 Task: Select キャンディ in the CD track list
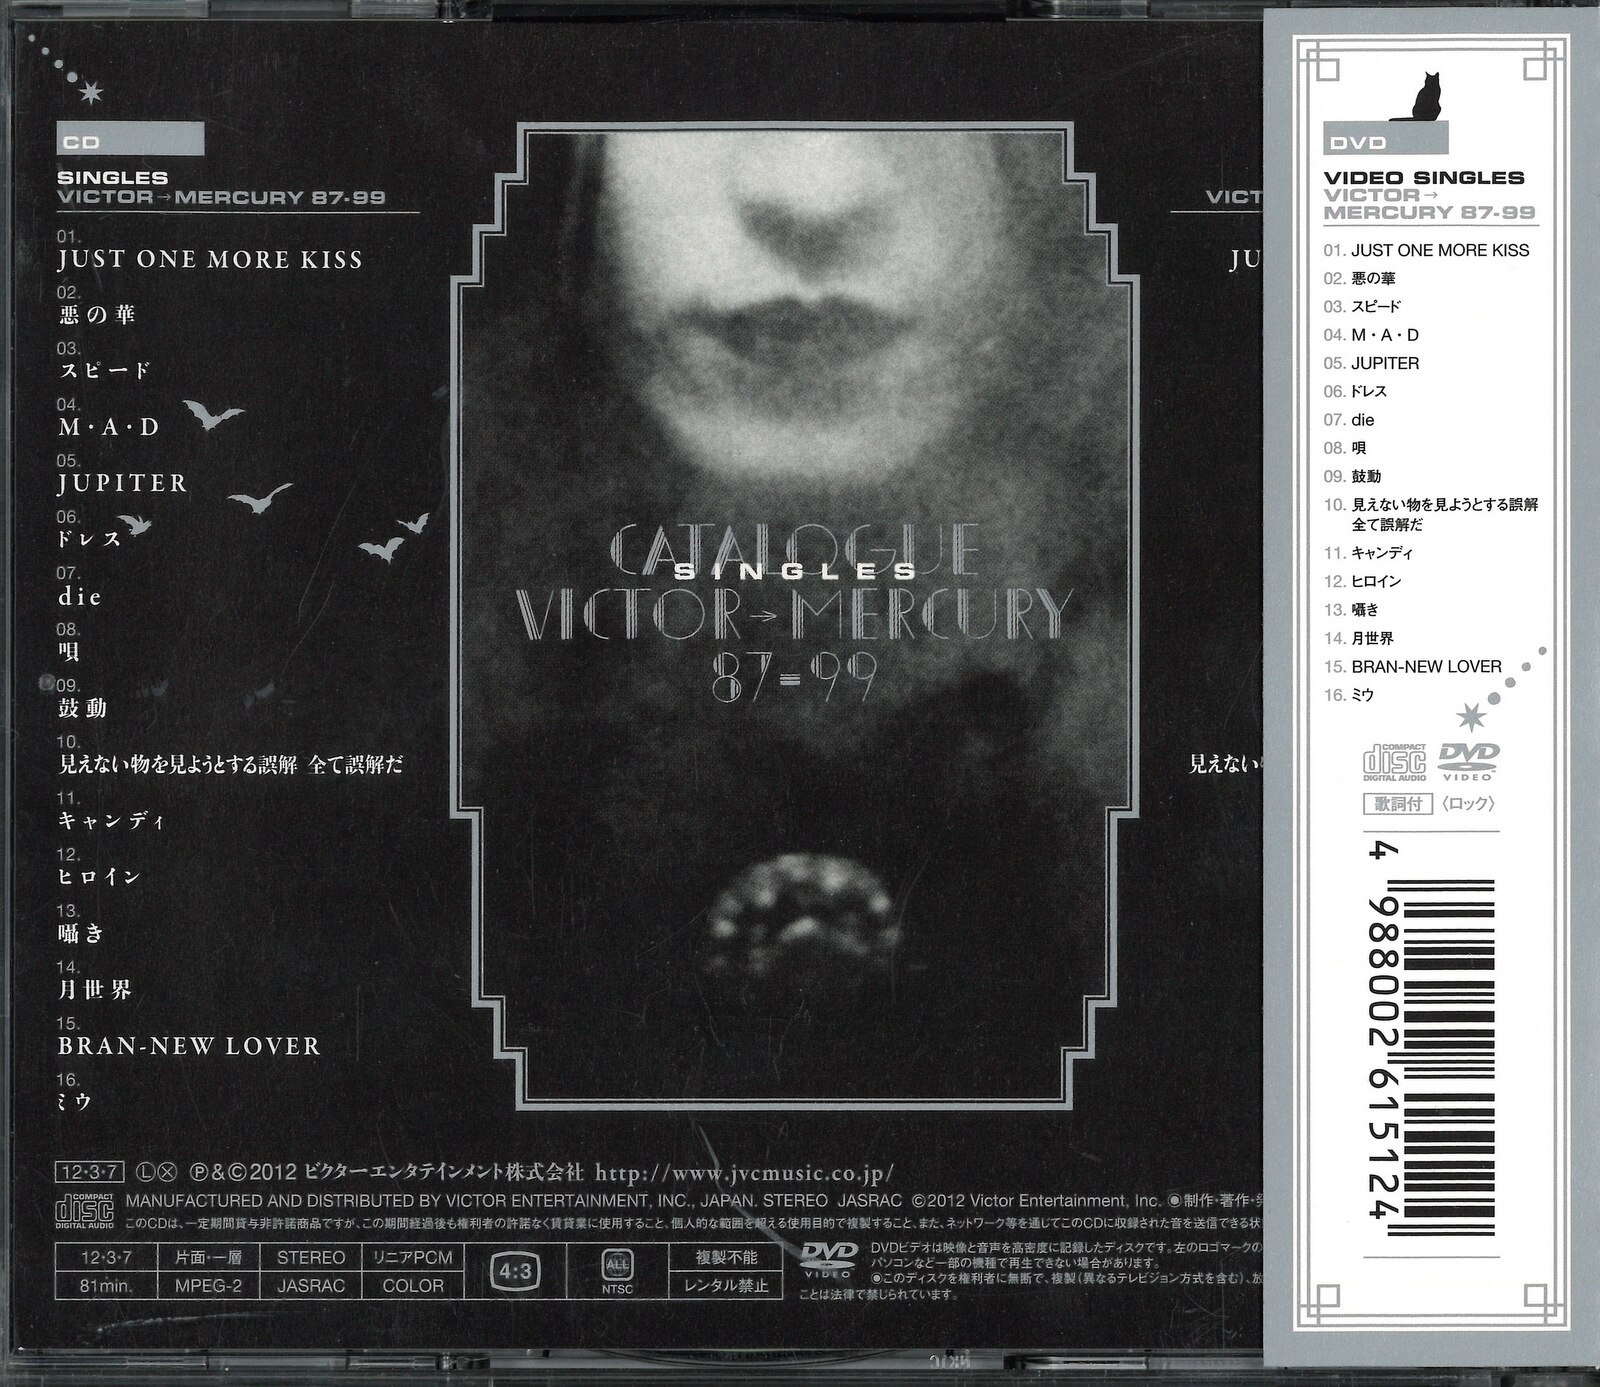coord(111,821)
